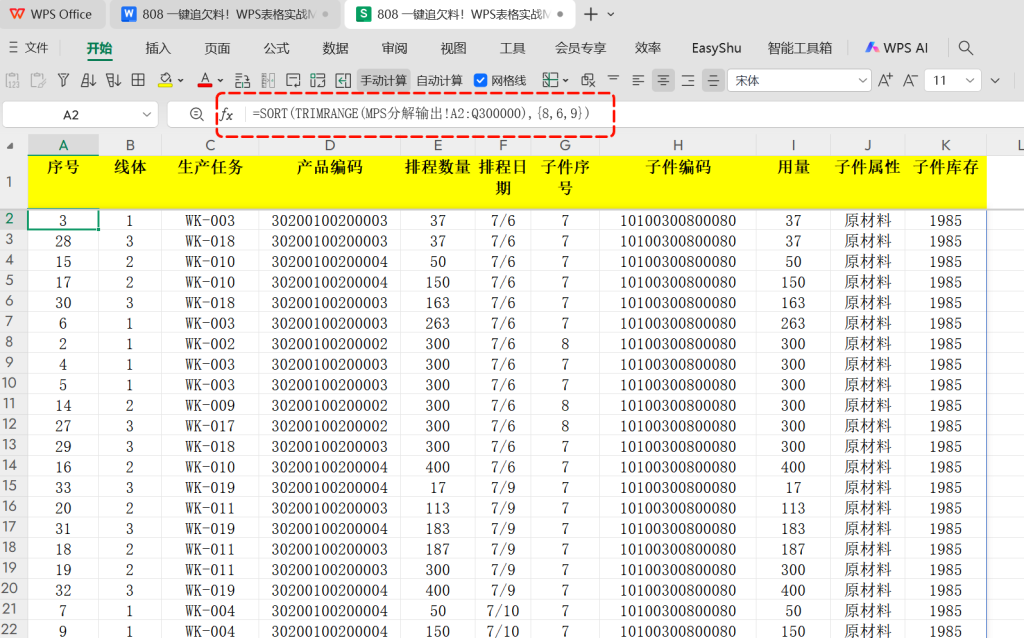Click the select-all corner triangle
The height and width of the screenshot is (638, 1024).
(x=10, y=146)
